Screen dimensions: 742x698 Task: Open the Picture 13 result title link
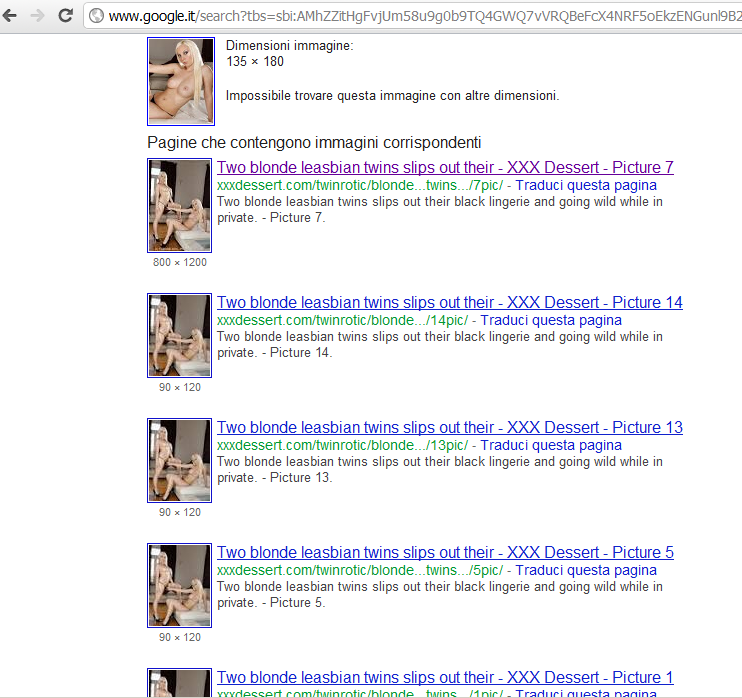pos(449,427)
